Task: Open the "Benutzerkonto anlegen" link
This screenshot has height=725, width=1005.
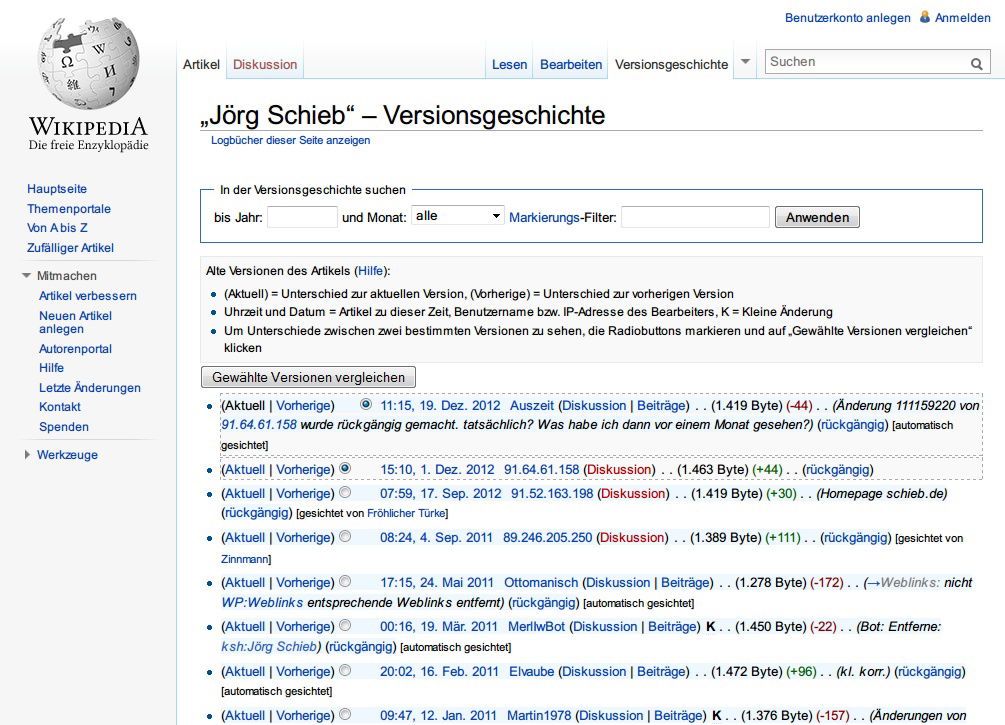Action: point(847,18)
